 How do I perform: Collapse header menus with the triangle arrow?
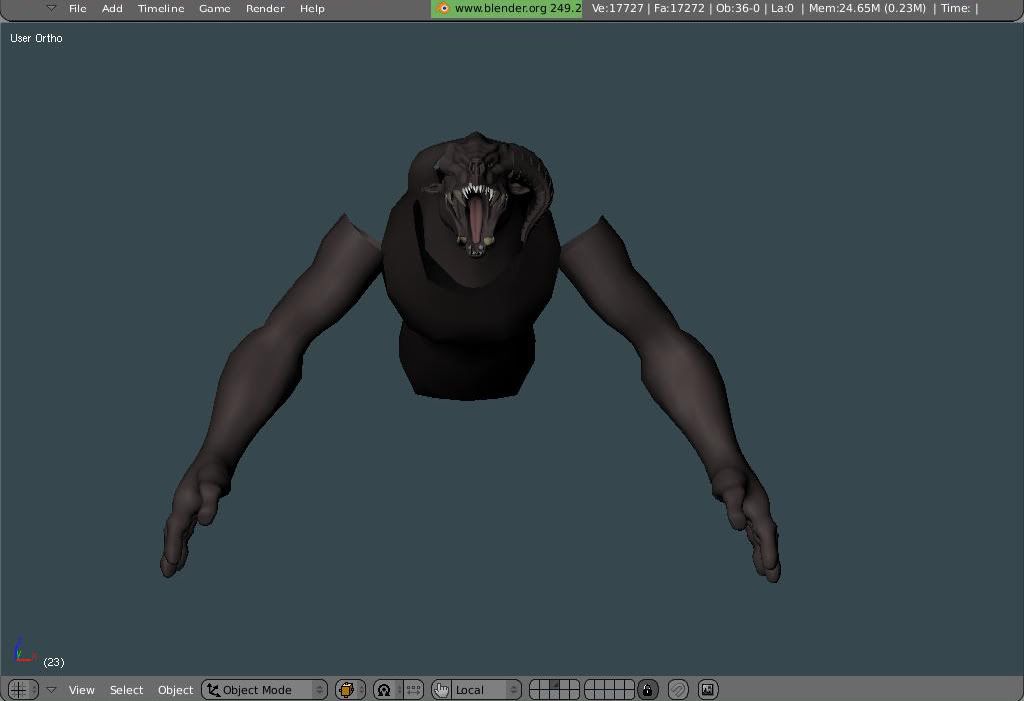coord(51,690)
